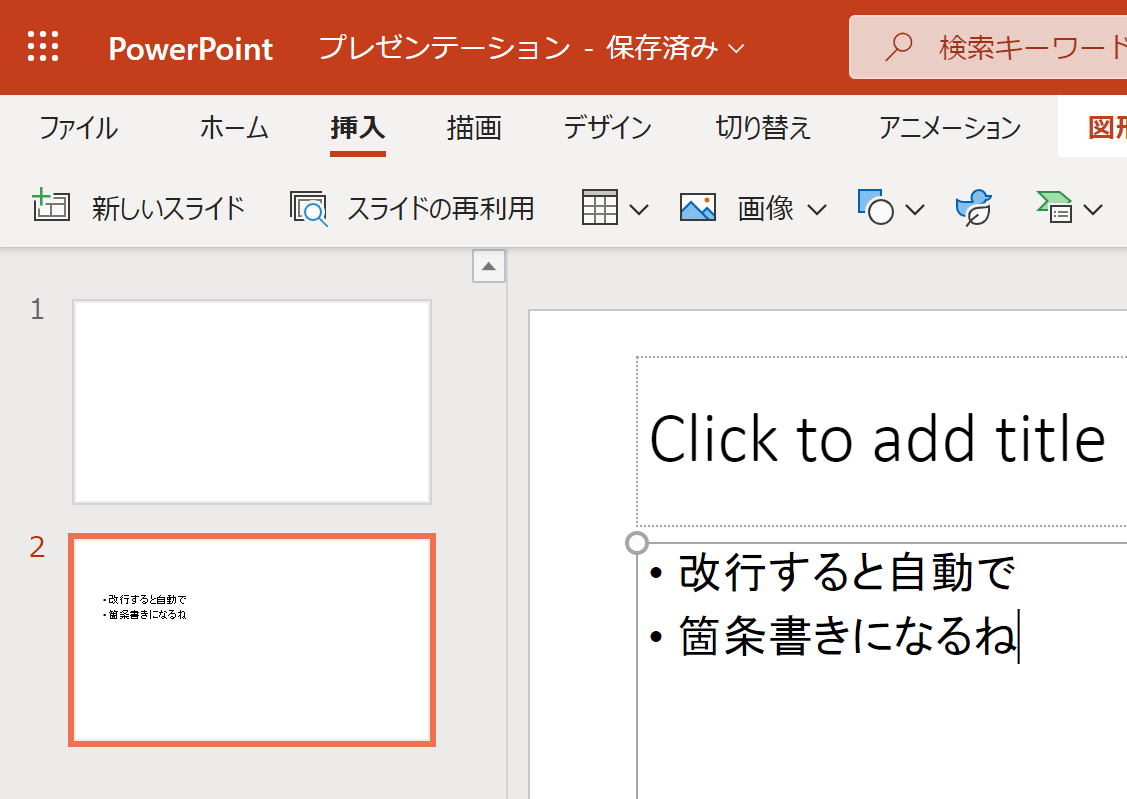Open the file name 保存済み dropdown chevron
Viewport: 1127px width, 799px height.
pyautogui.click(x=736, y=49)
